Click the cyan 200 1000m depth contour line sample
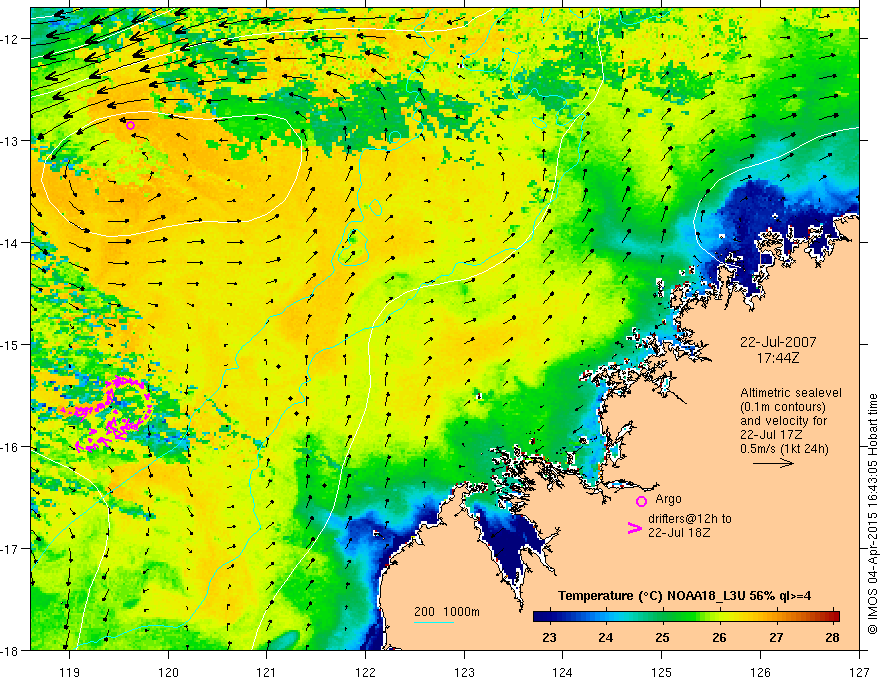This screenshot has width=880, height=680. [x=434, y=622]
